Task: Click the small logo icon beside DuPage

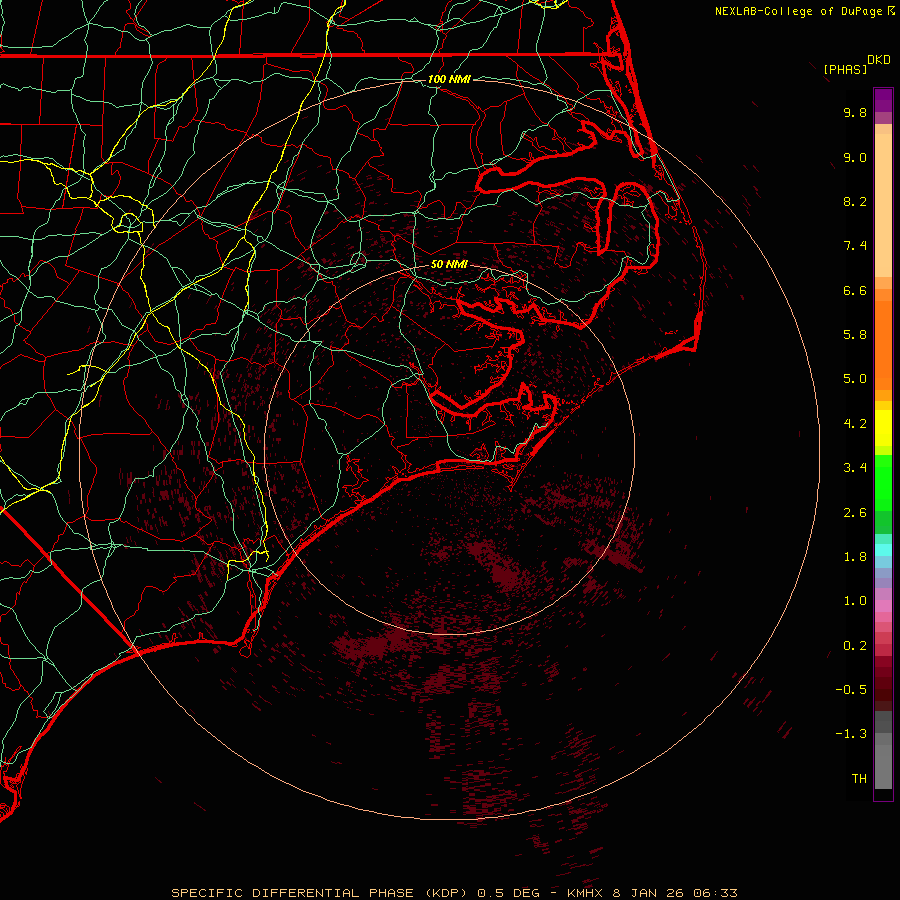Action: coord(890,11)
